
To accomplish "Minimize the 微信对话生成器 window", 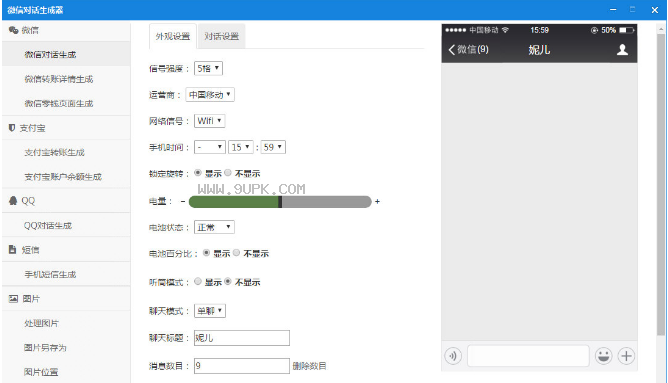I will (x=613, y=10).
